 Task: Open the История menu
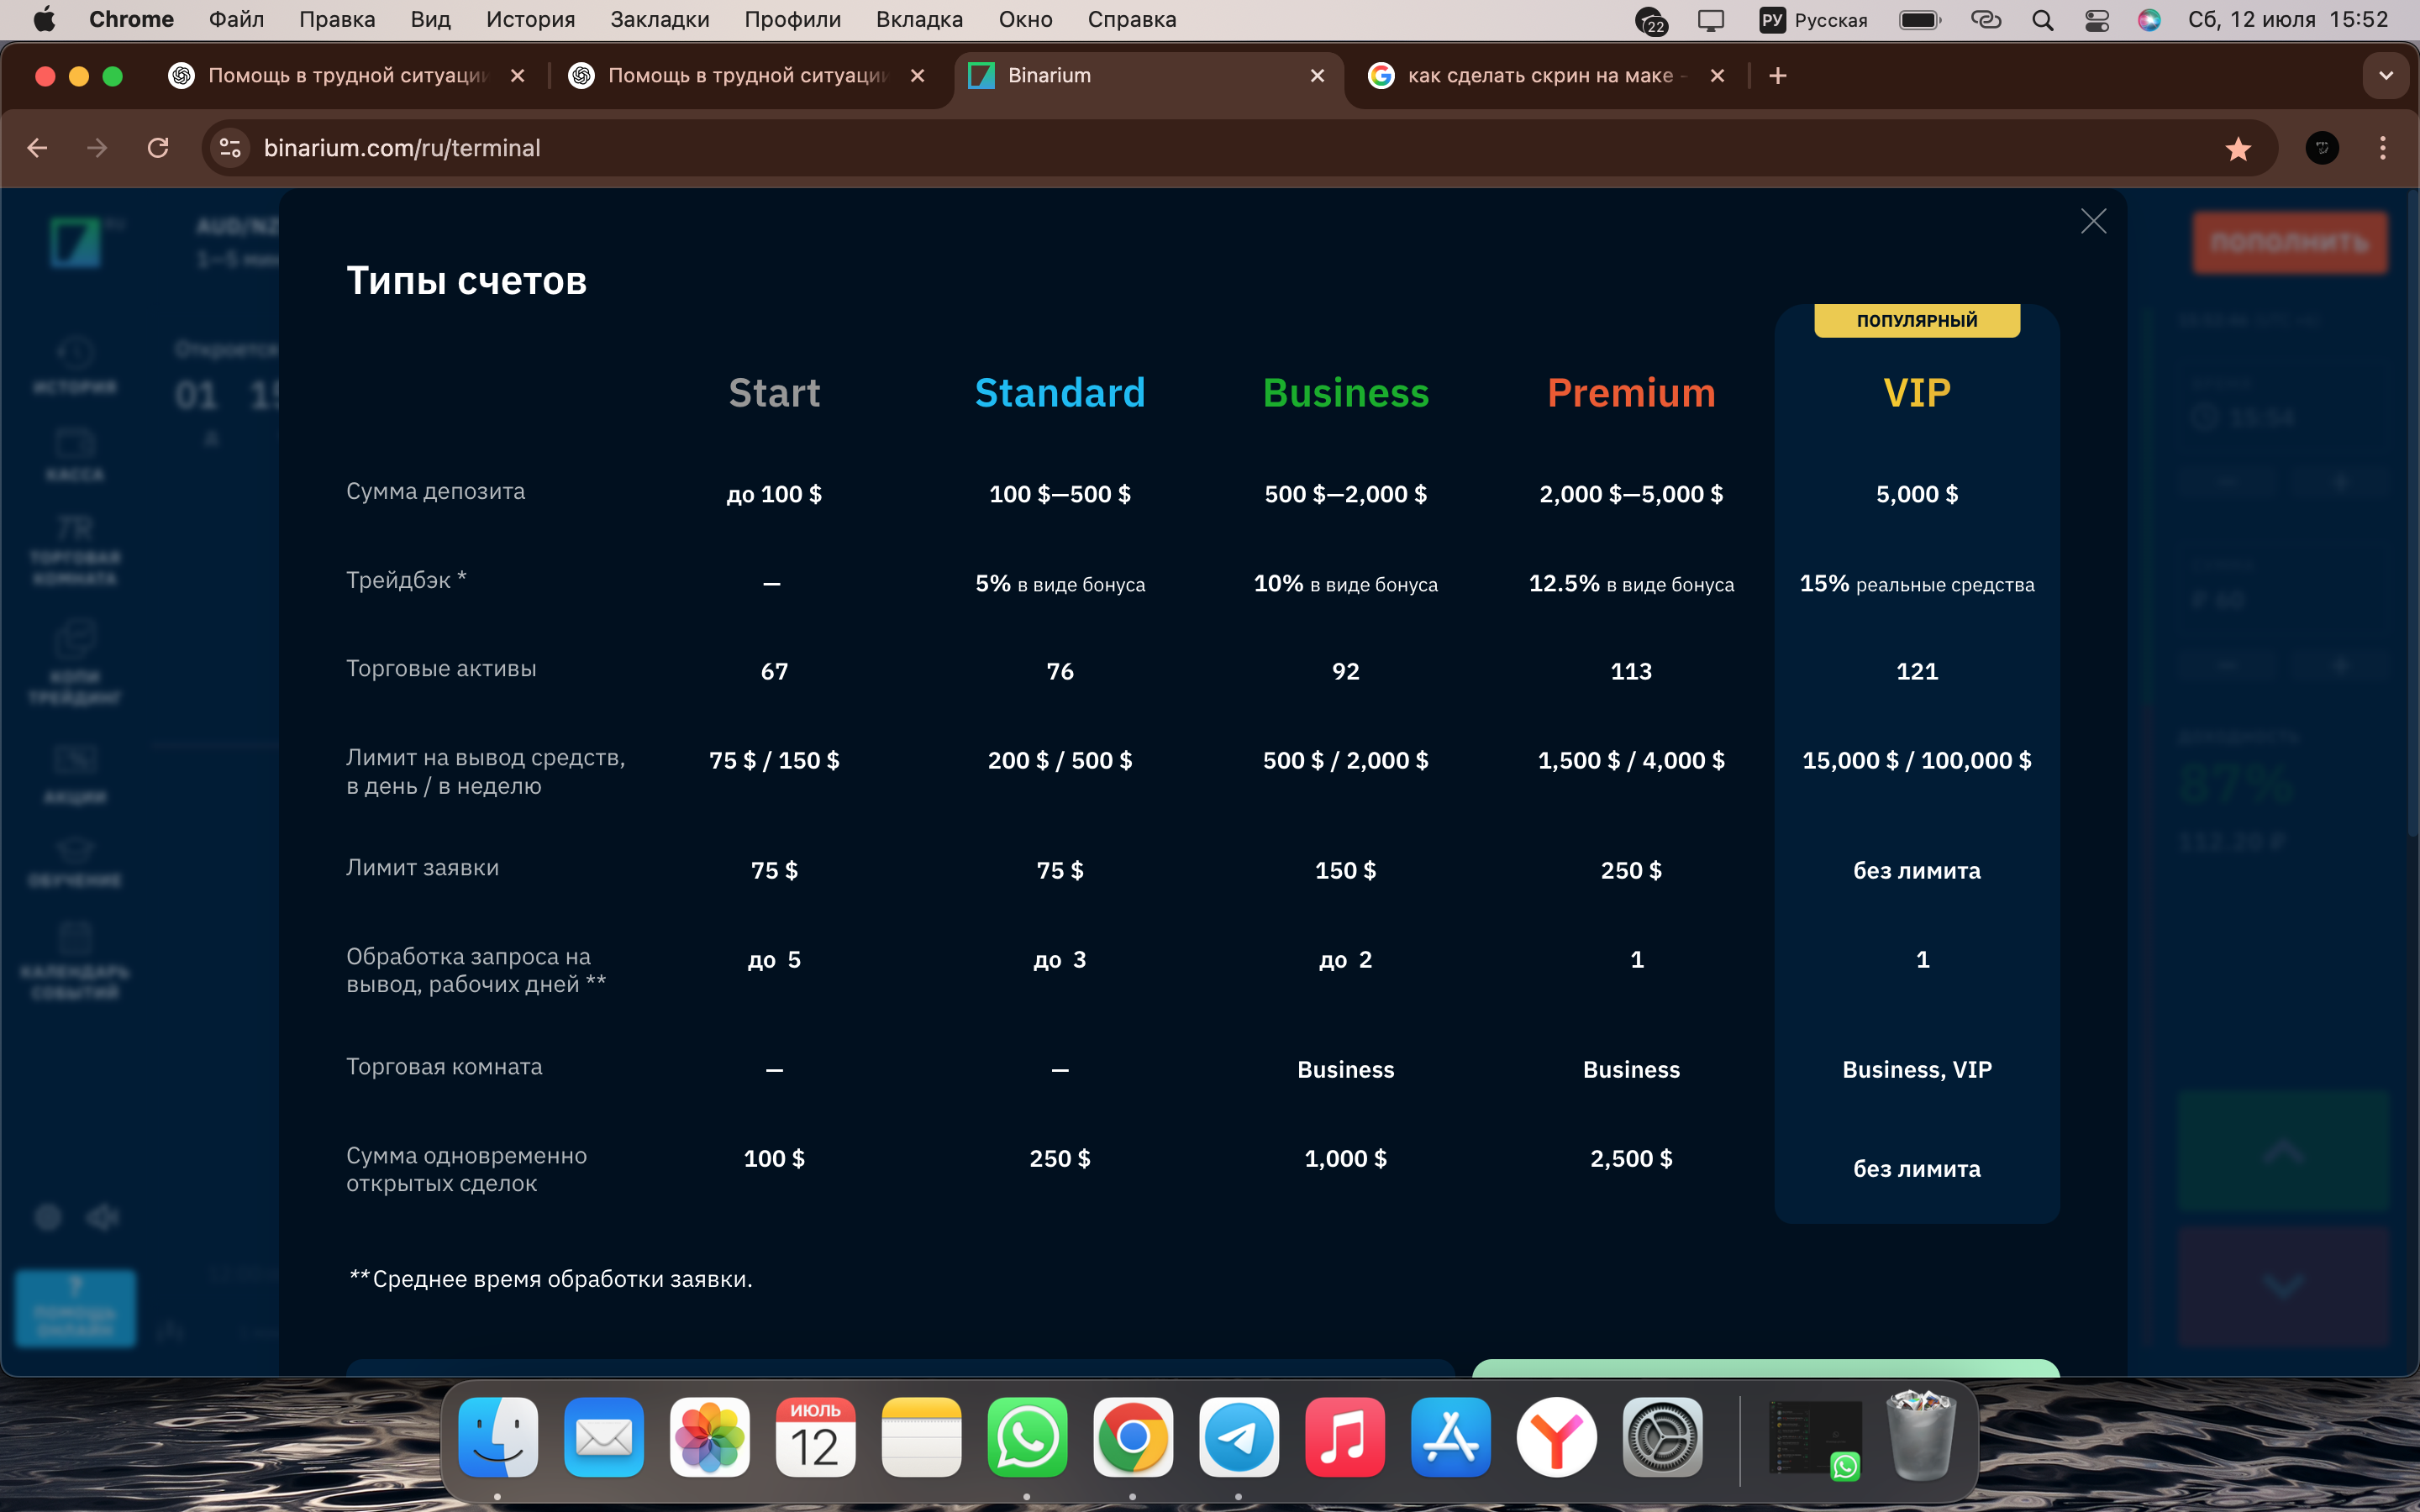tap(530, 20)
